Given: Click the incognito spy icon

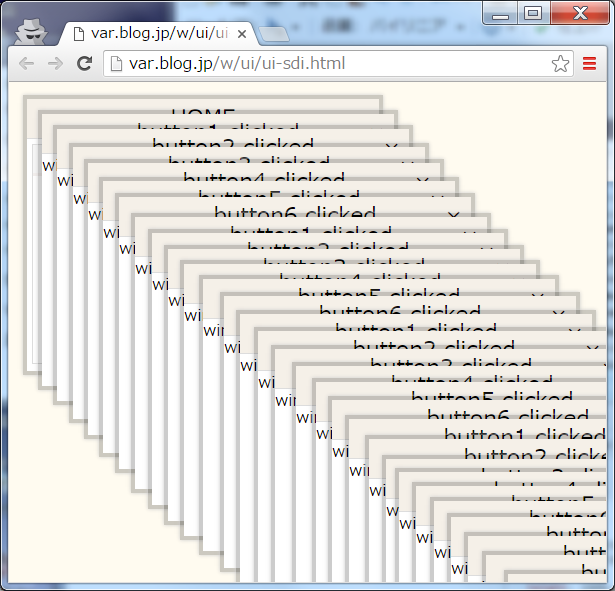Looking at the screenshot, I should coord(31,31).
